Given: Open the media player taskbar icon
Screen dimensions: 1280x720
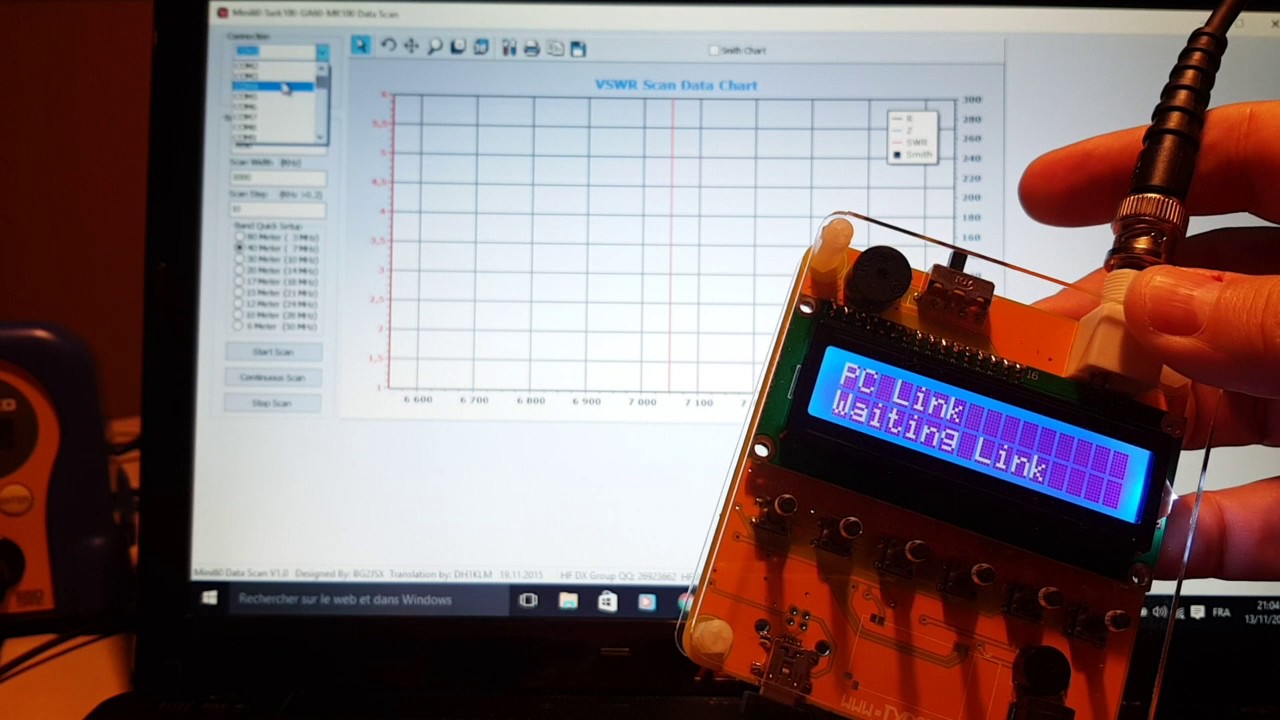Looking at the screenshot, I should coord(647,602).
